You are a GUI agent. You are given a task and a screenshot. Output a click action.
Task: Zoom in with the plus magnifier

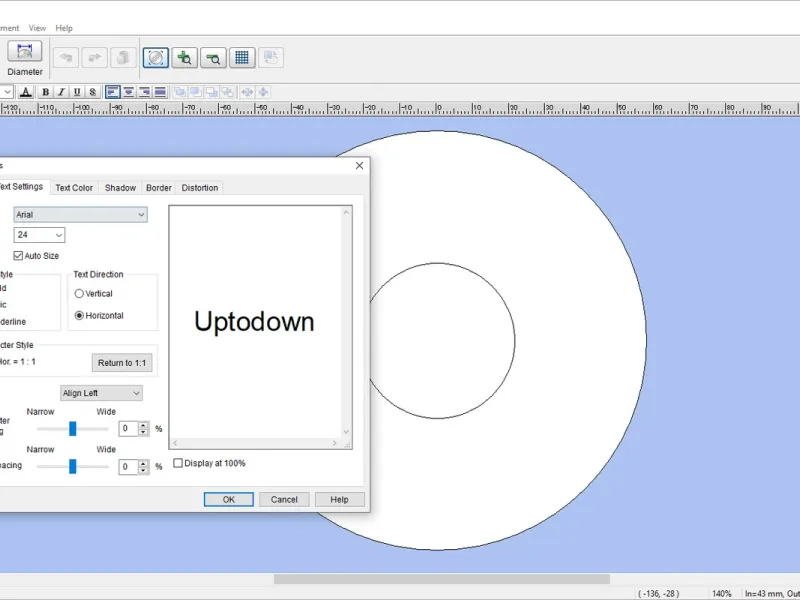[x=185, y=57]
